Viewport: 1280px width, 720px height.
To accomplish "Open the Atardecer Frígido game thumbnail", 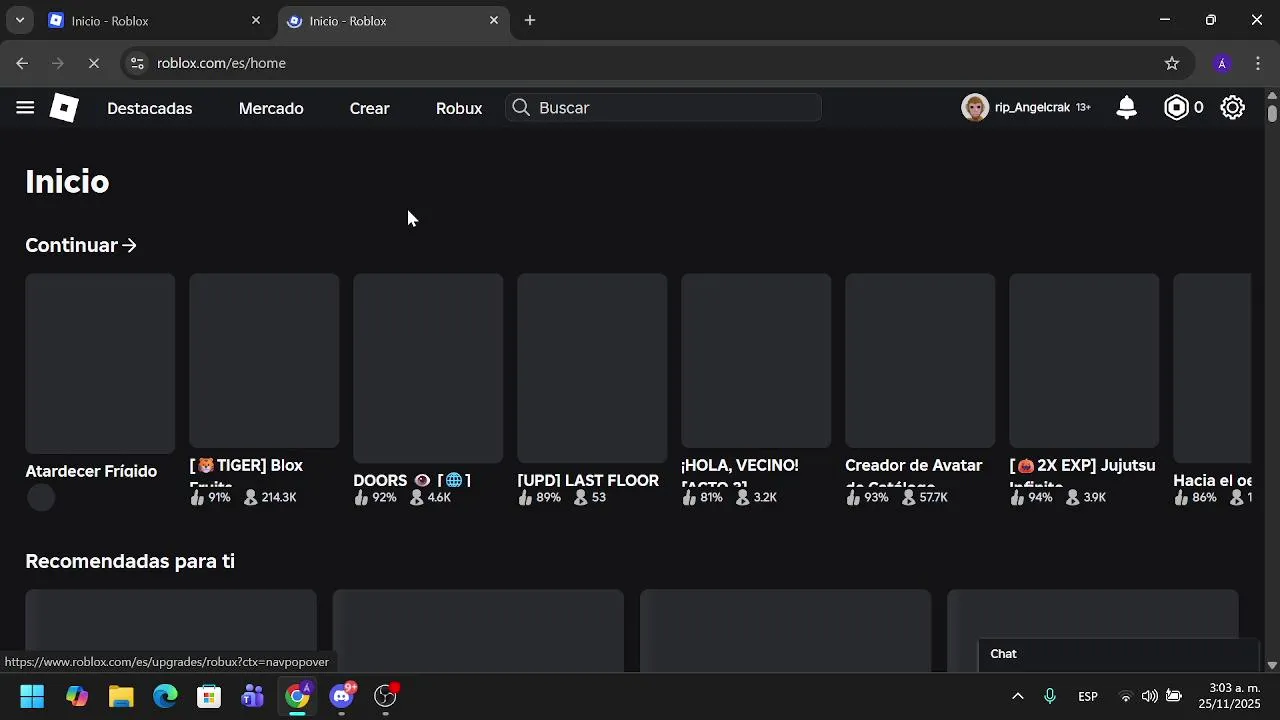I will click(100, 364).
